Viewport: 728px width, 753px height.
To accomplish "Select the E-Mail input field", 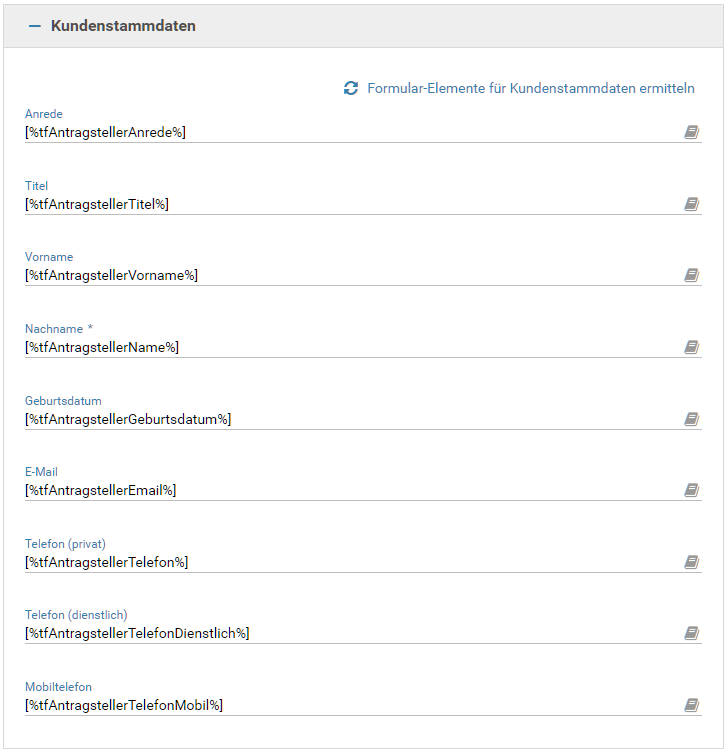I will (x=350, y=490).
